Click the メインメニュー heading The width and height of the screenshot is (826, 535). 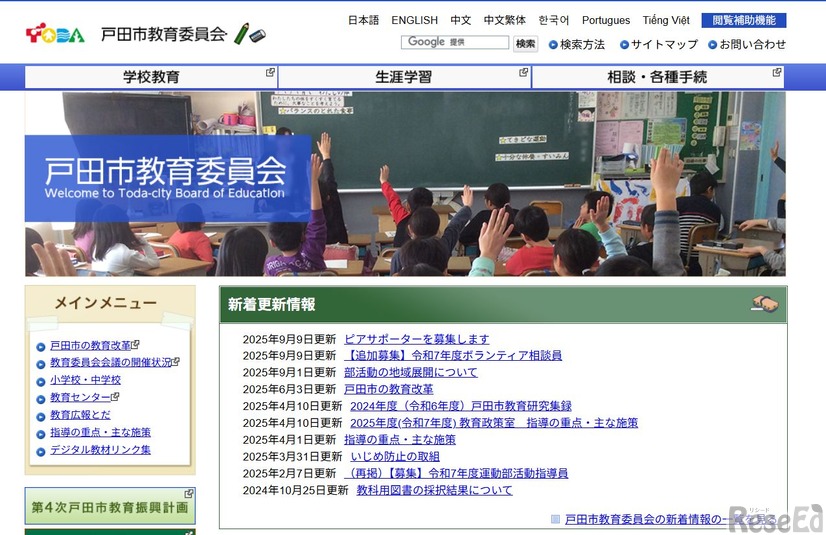pos(106,303)
